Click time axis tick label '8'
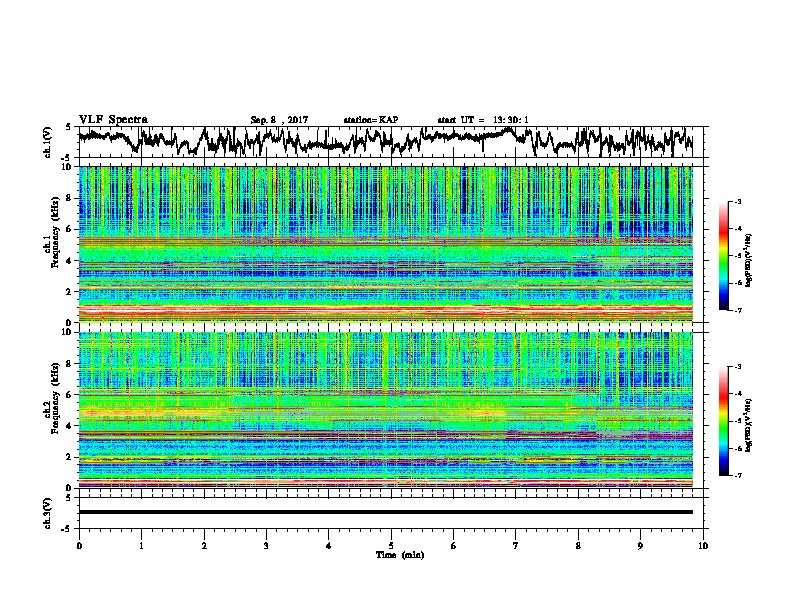 tap(578, 546)
